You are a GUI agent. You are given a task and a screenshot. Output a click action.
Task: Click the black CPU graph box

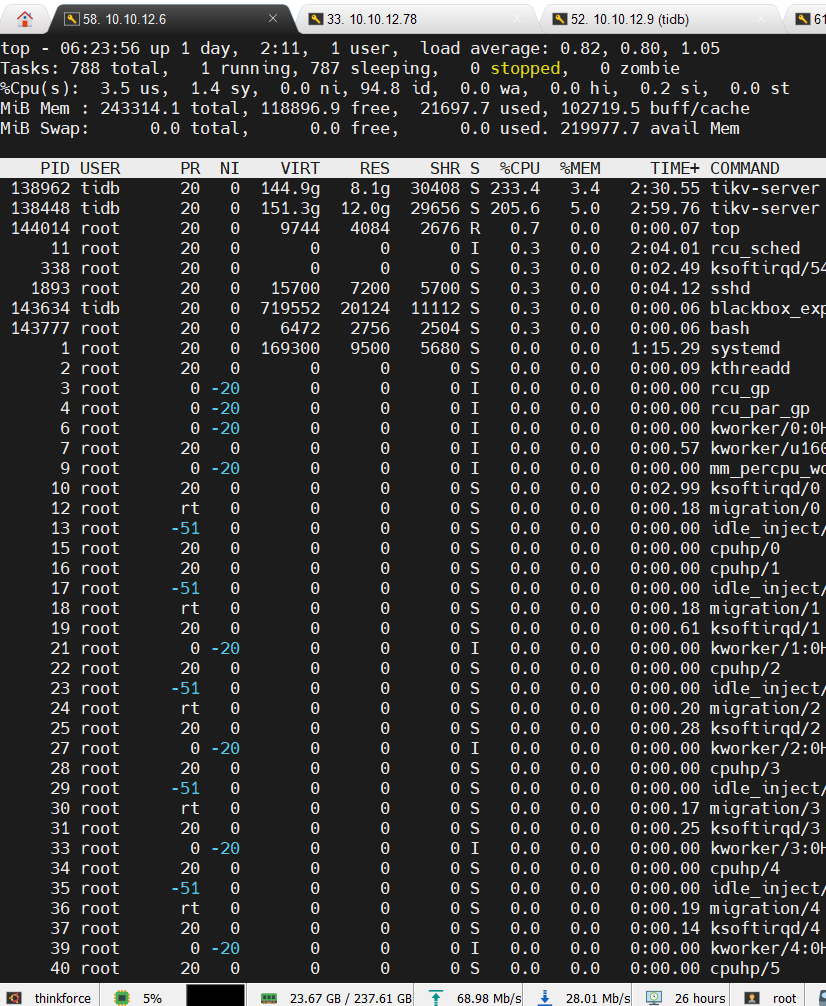[x=216, y=996]
